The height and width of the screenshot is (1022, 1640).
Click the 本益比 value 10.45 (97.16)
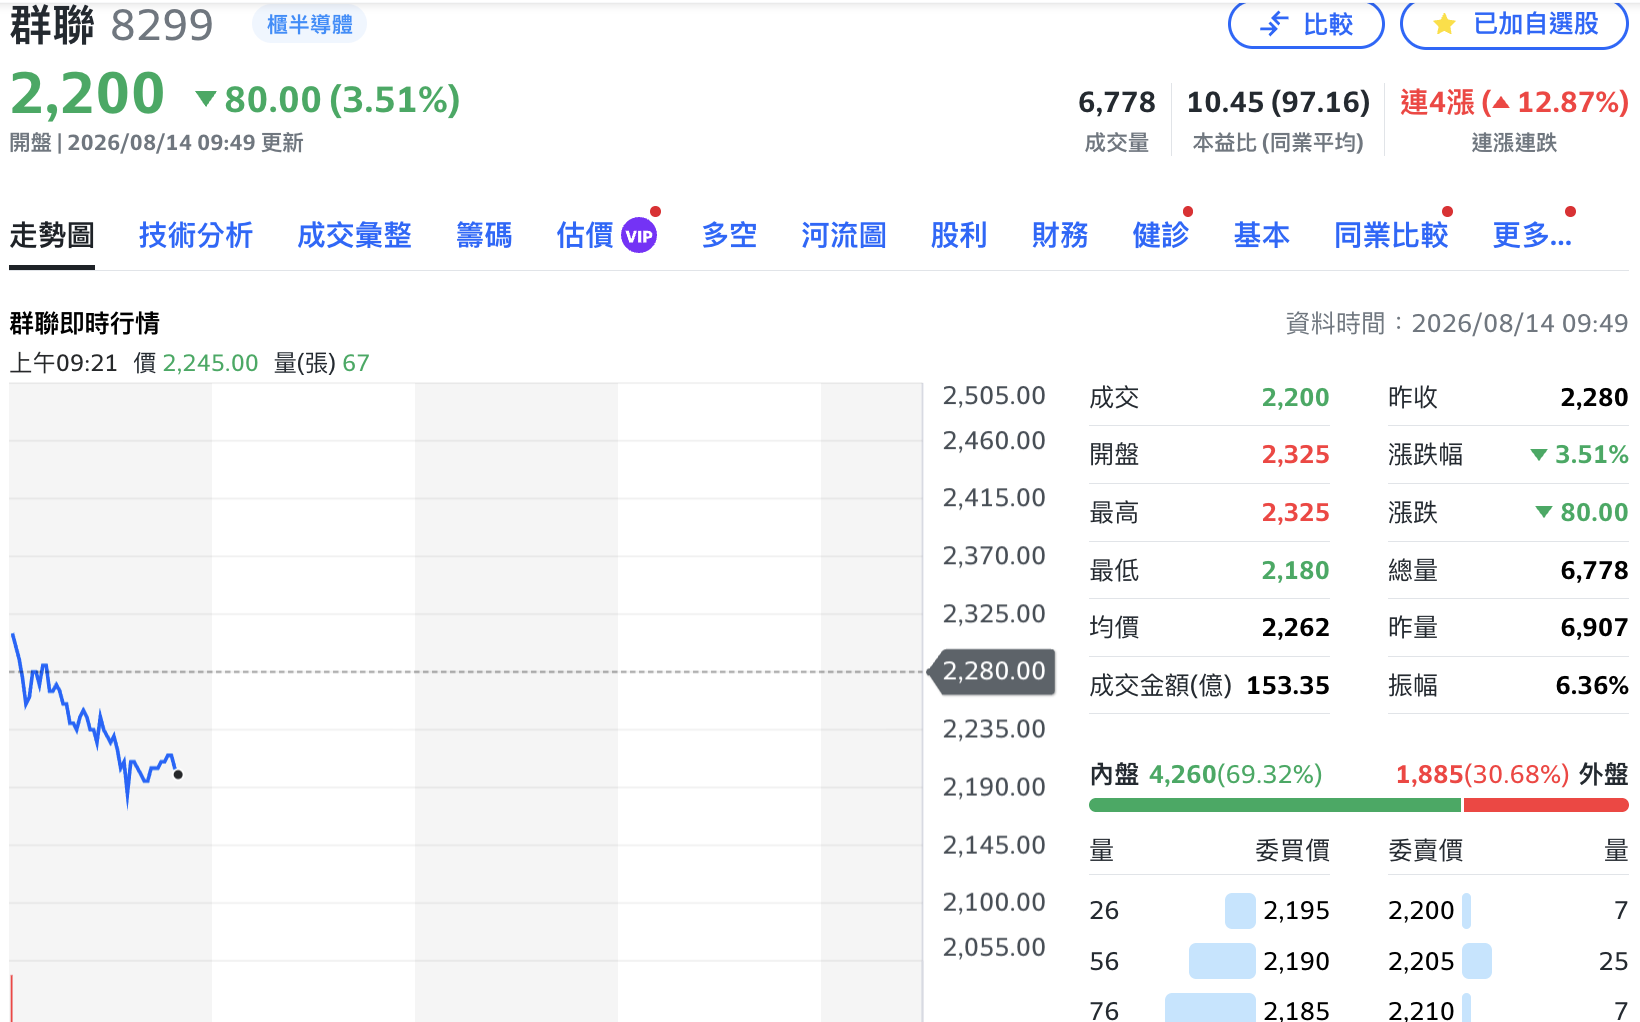click(1278, 102)
